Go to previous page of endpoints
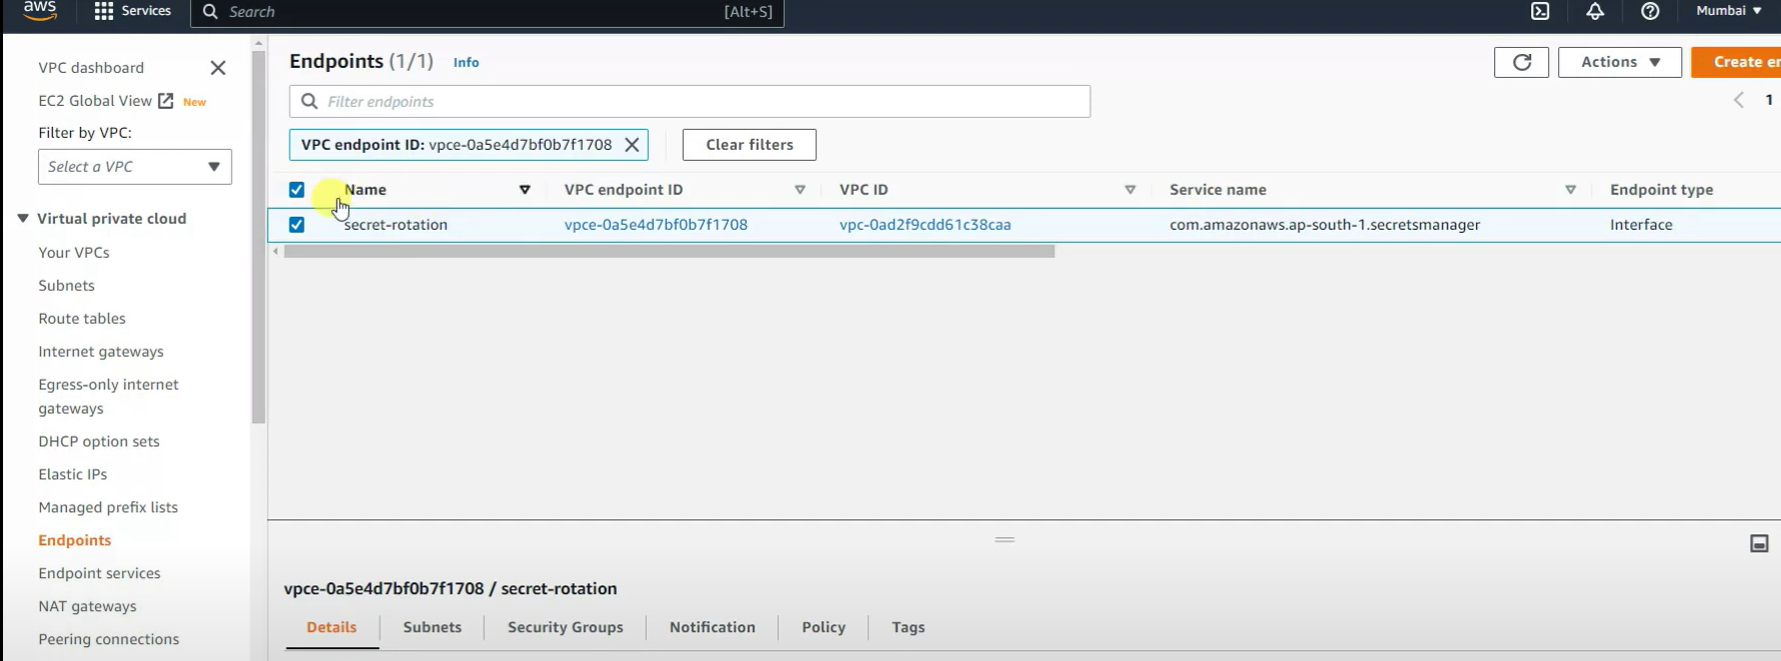Viewport: 1781px width, 661px height. 1739,100
